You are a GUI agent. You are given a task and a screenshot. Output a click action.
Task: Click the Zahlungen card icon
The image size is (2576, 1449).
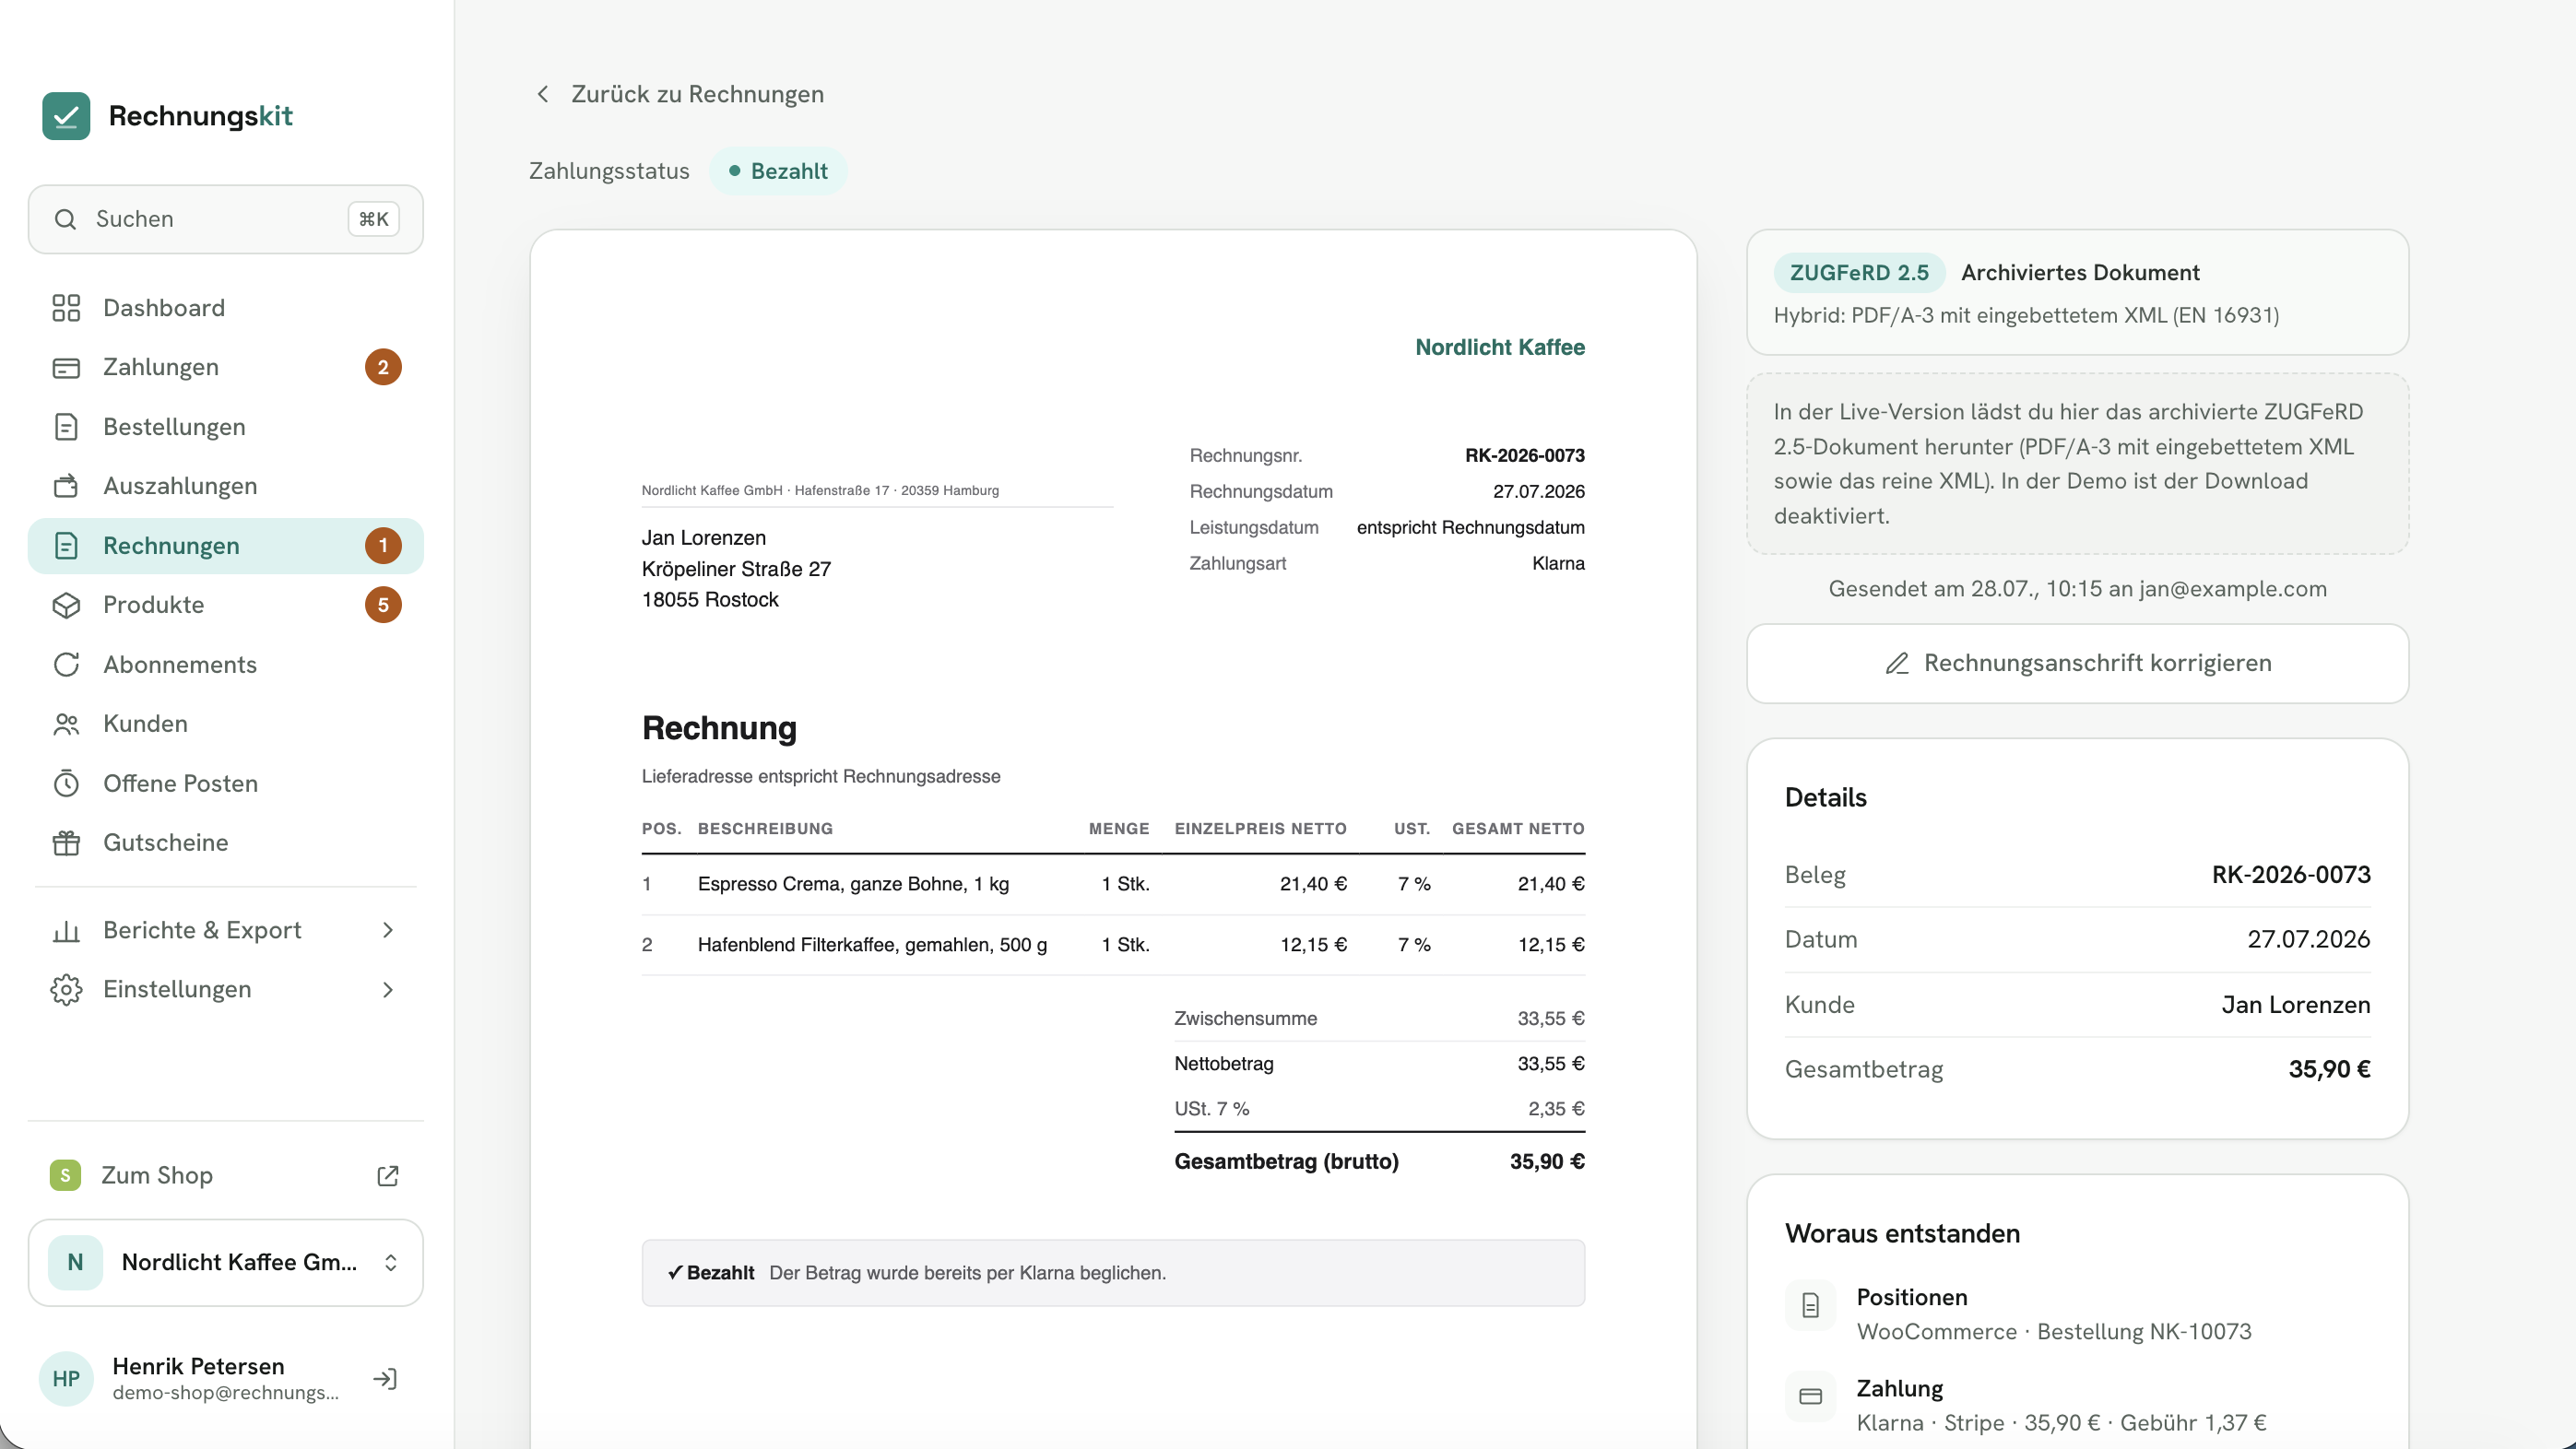[66, 368]
